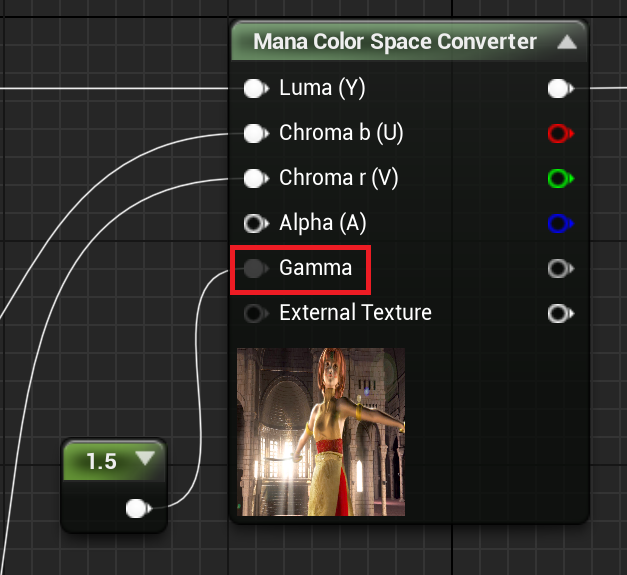Image resolution: width=627 pixels, height=575 pixels.
Task: Click the Luma (Y) label
Action: 322,88
